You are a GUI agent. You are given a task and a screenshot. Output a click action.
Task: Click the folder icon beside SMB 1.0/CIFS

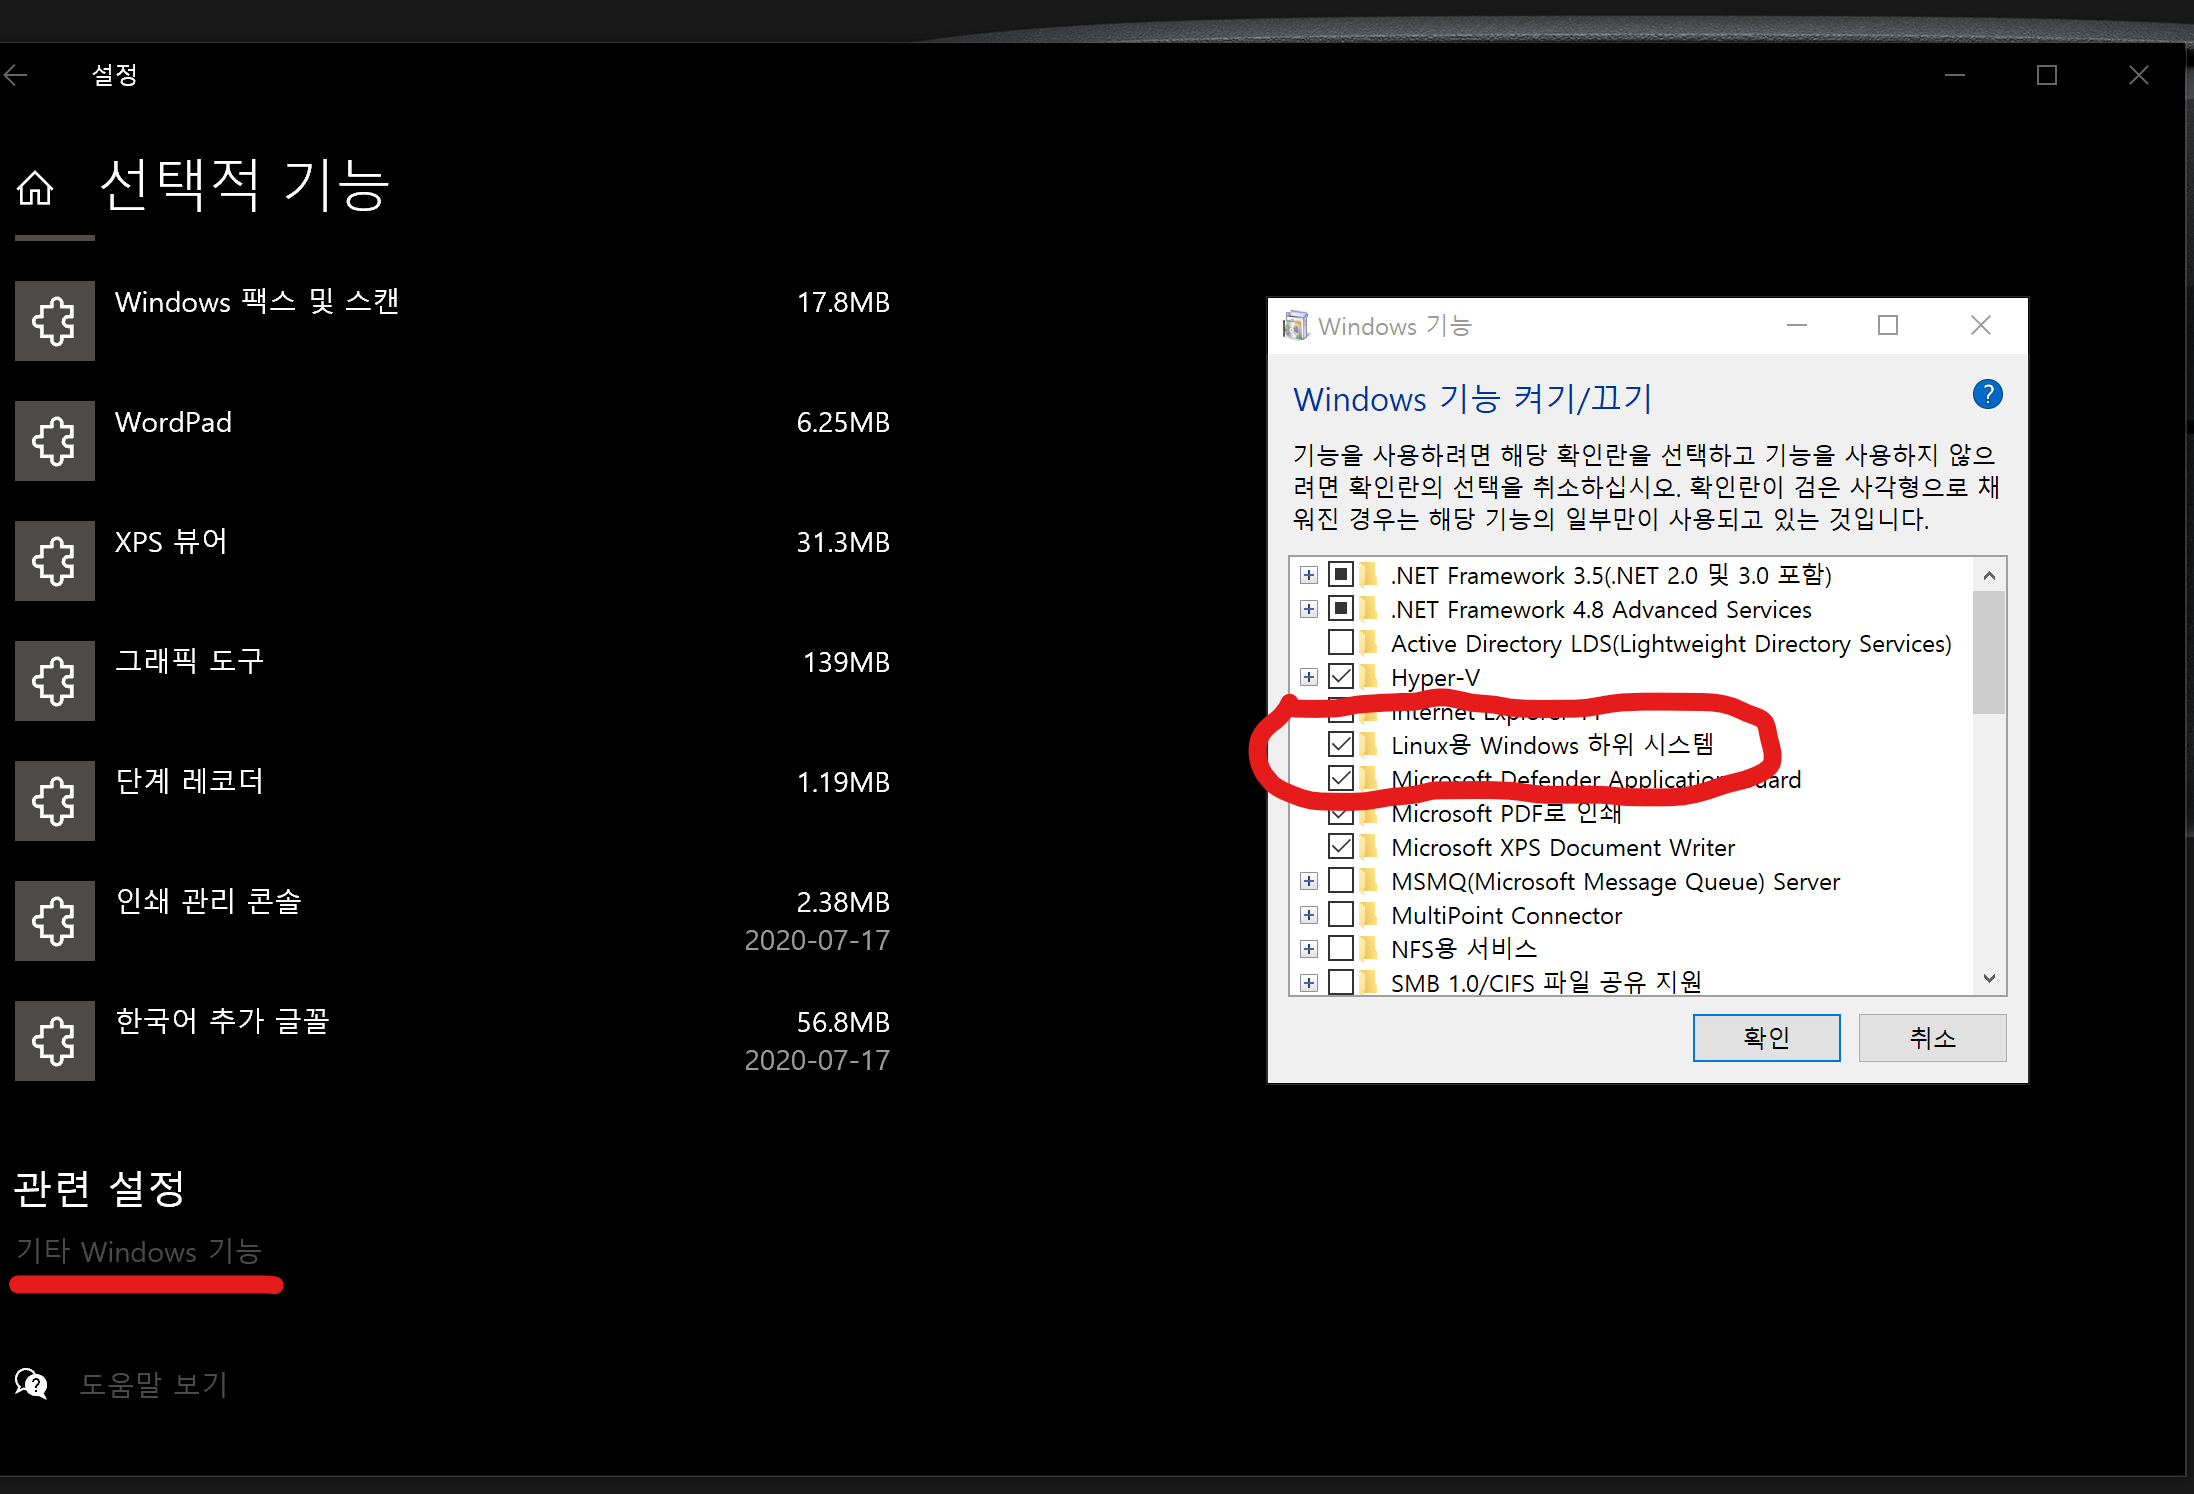pyautogui.click(x=1369, y=982)
